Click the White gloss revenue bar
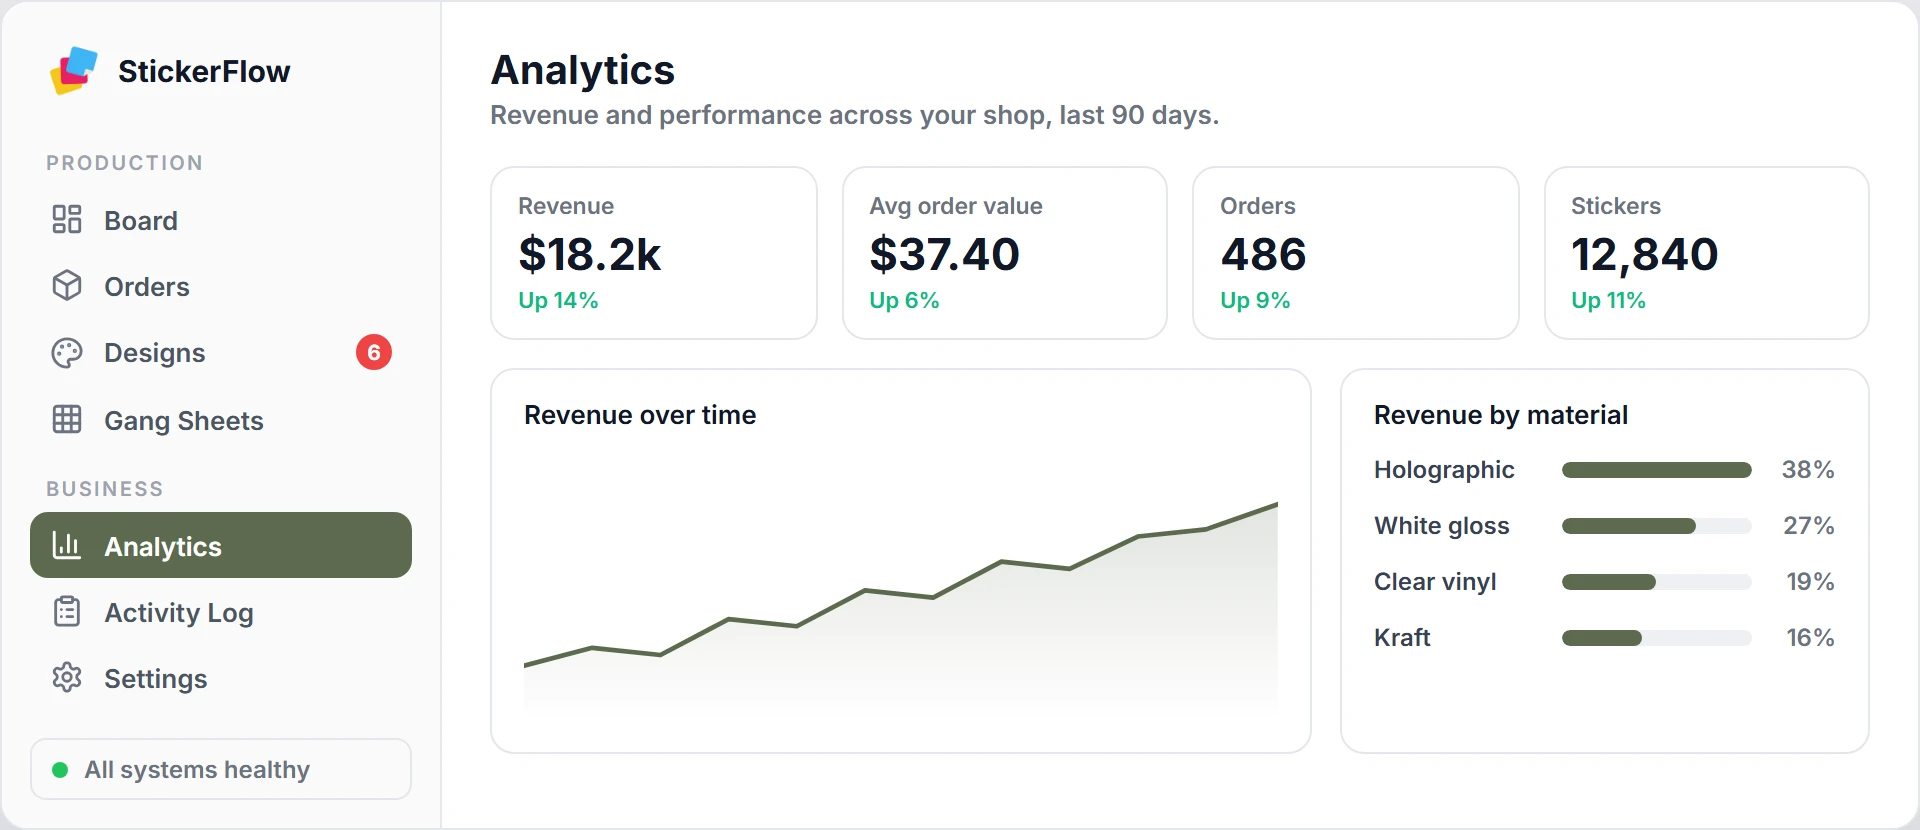 pyautogui.click(x=1656, y=526)
